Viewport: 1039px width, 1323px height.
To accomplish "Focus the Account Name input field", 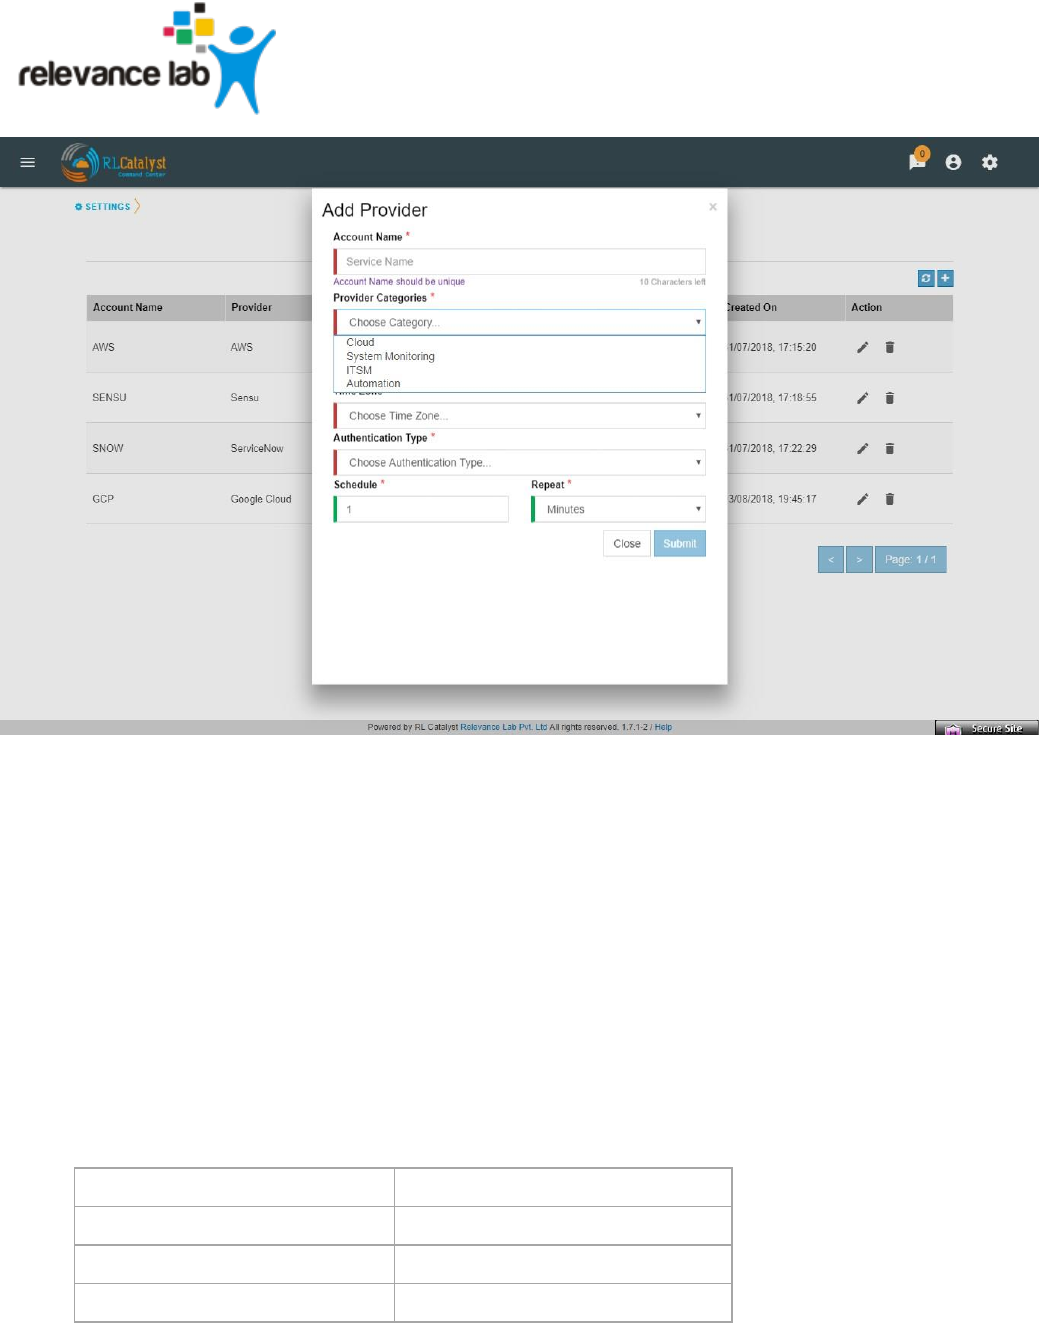I will click(x=519, y=262).
